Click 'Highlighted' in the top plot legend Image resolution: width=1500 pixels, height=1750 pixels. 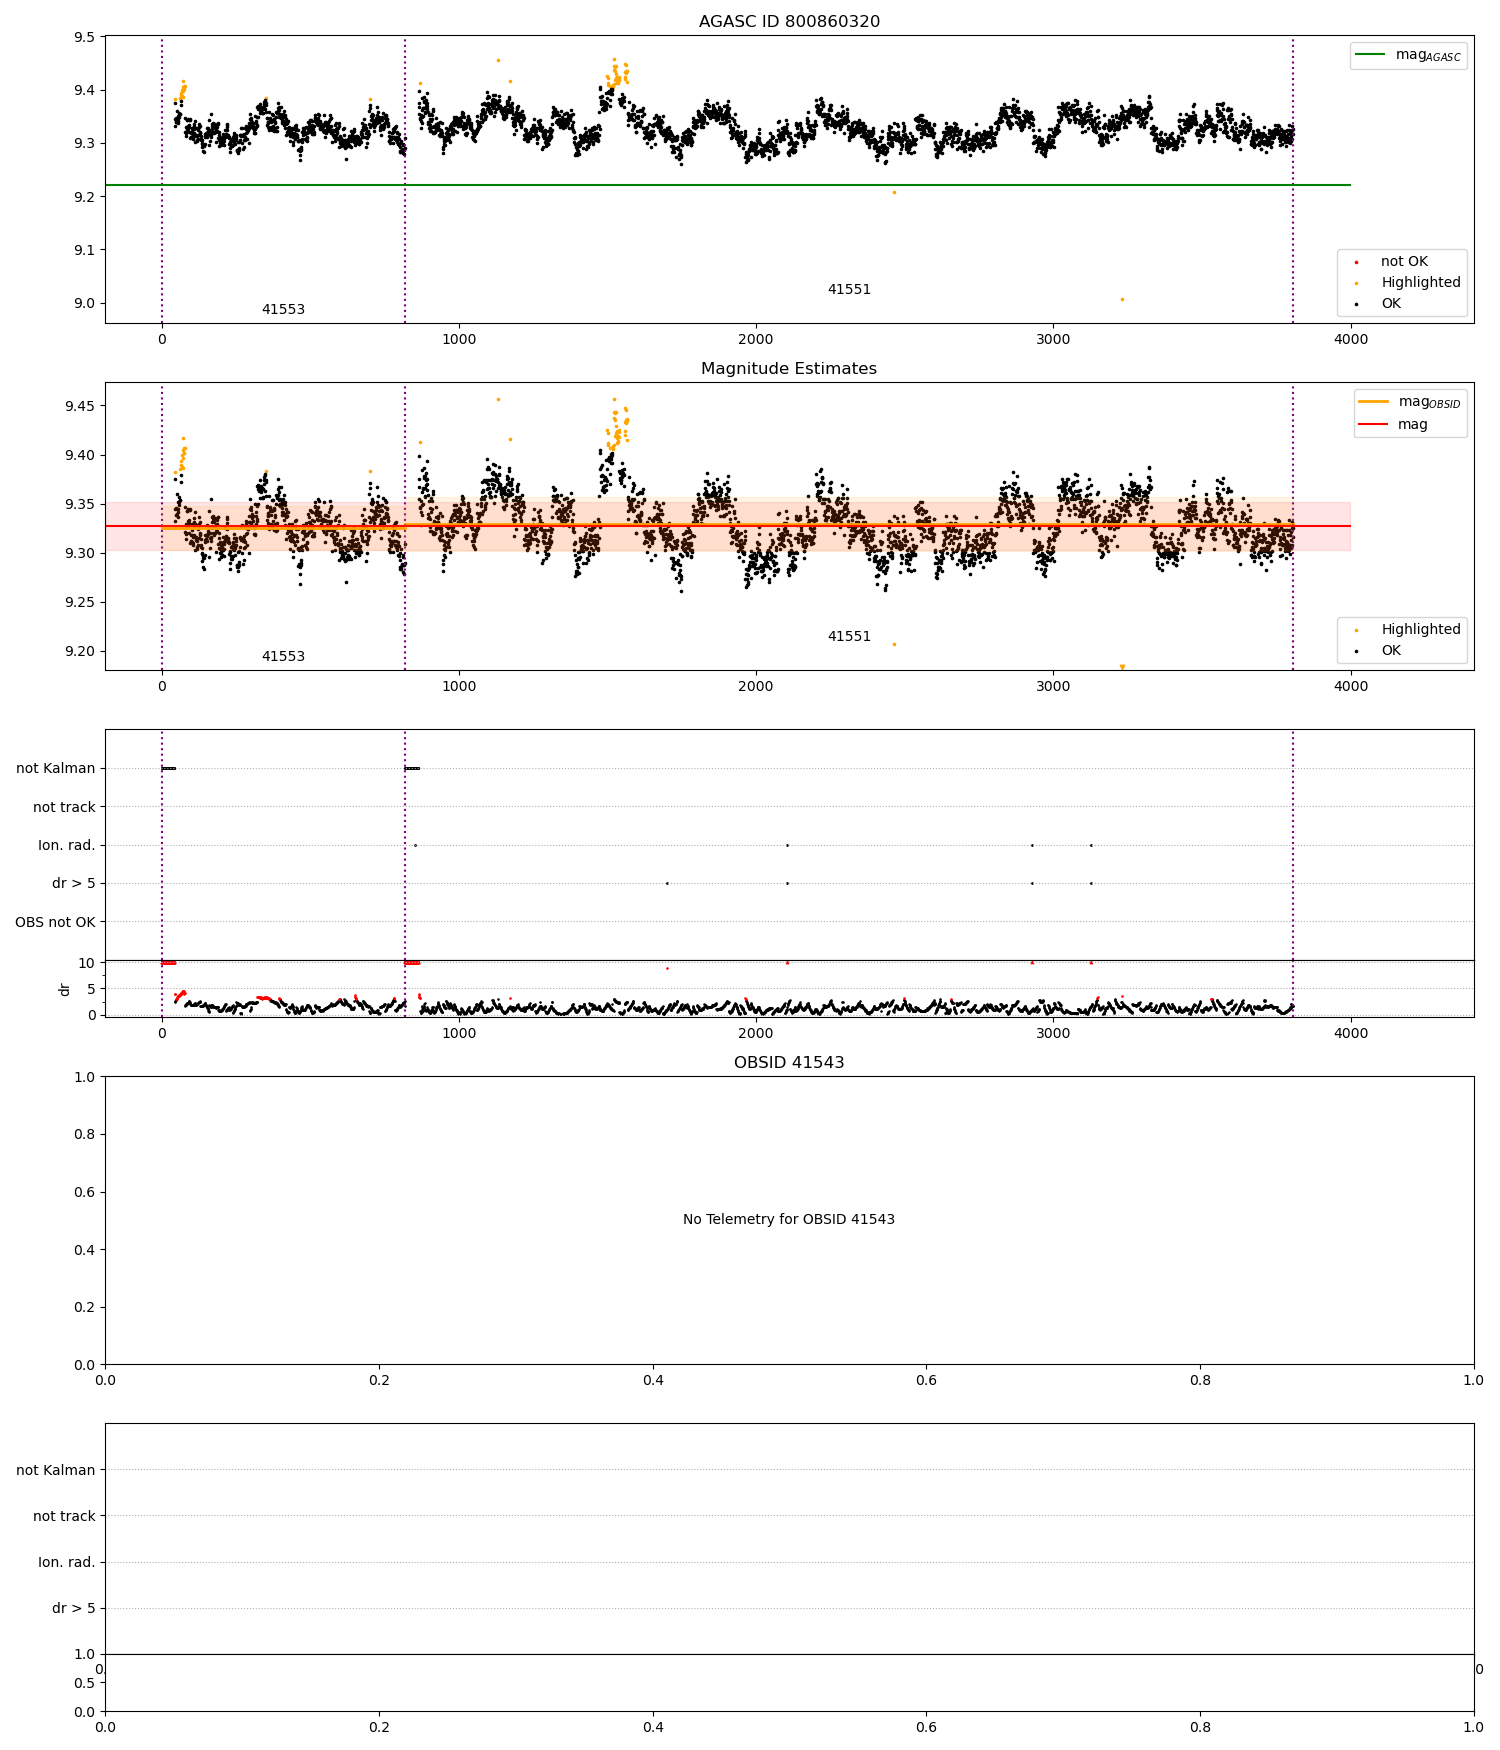pyautogui.click(x=1421, y=283)
